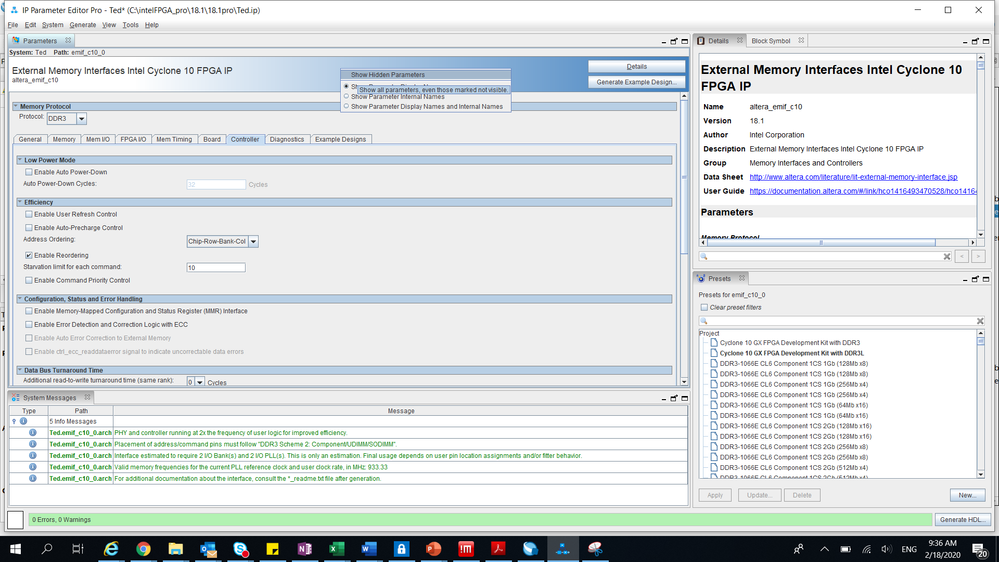The width and height of the screenshot is (999, 562).
Task: Open Adobe Acrobat from the taskbar
Action: [x=498, y=549]
